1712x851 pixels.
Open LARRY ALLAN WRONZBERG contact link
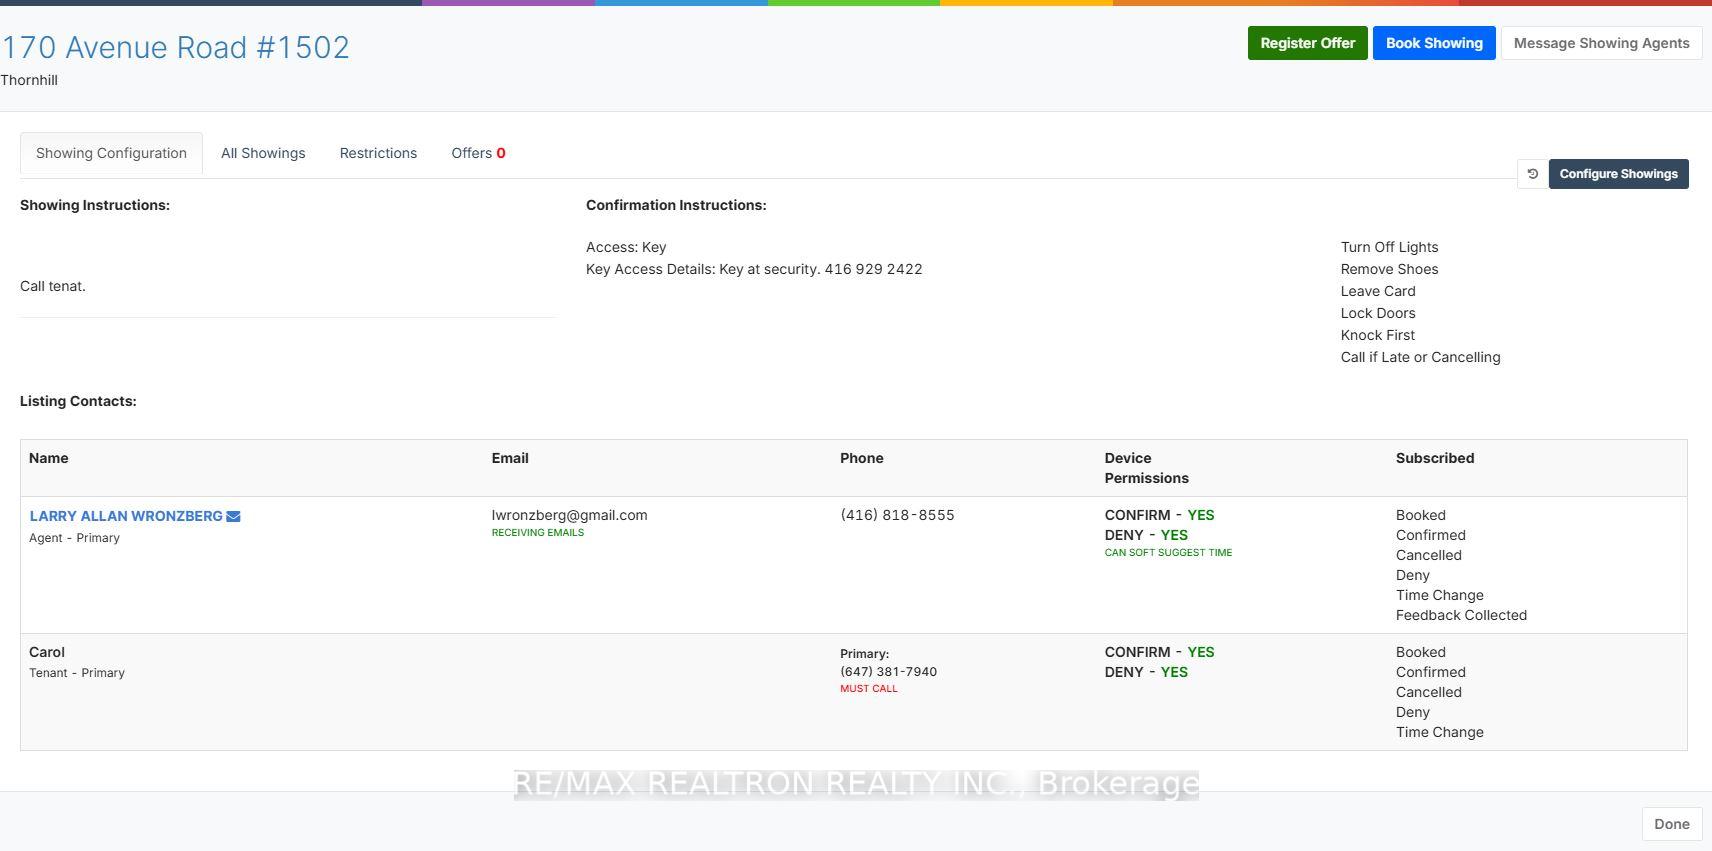pos(126,516)
